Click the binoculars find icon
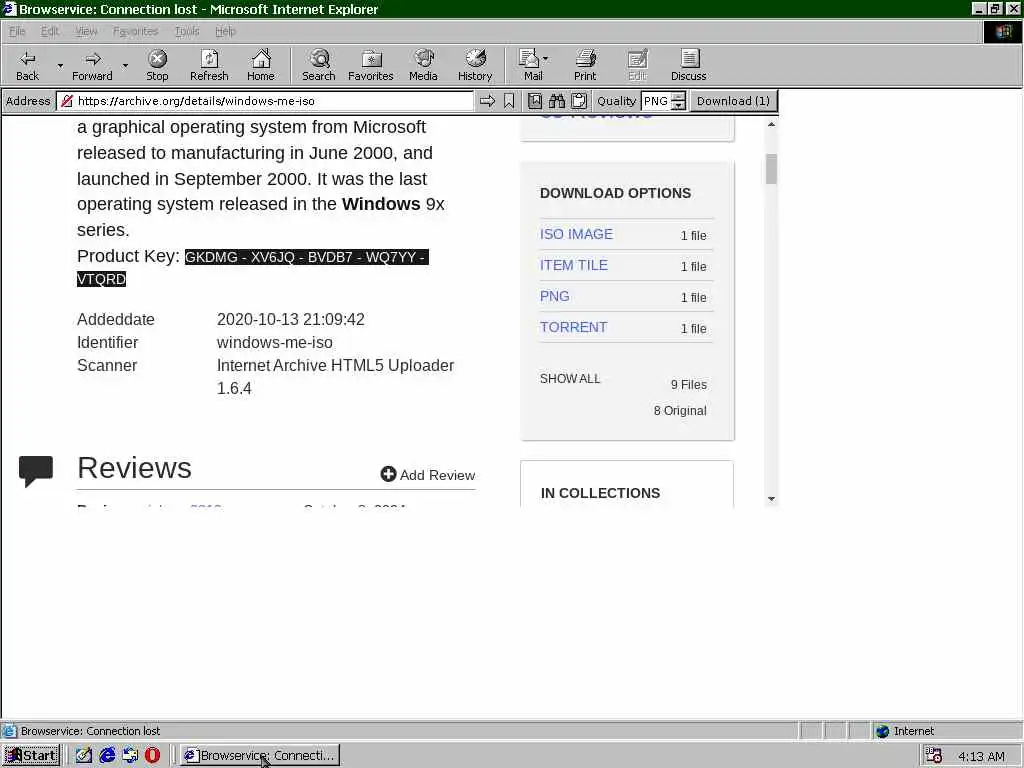Screen dimensions: 1024x768 [x=556, y=101]
